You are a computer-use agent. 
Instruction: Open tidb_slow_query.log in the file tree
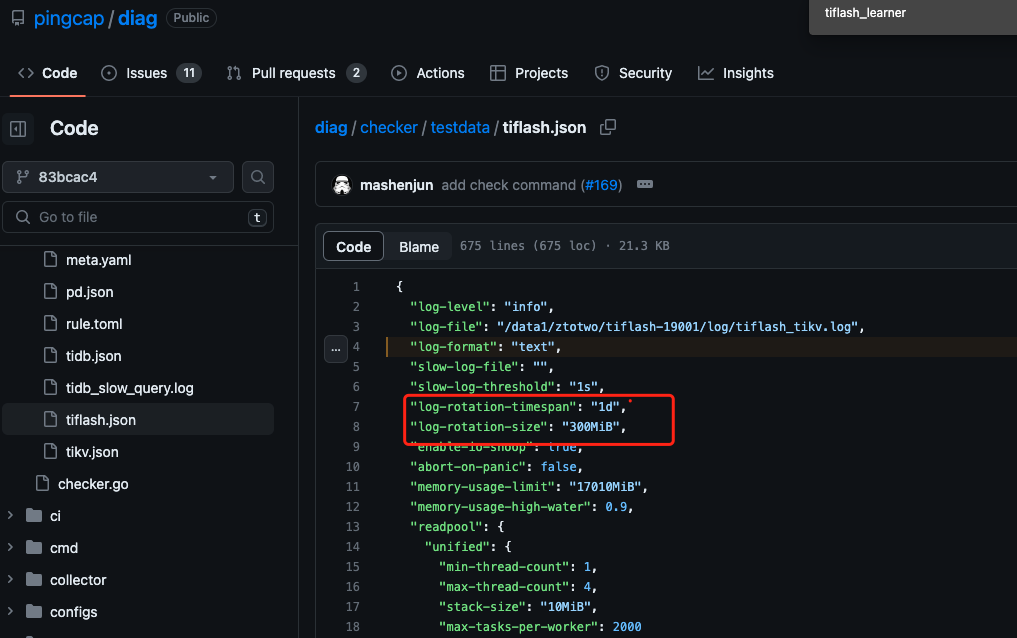click(x=130, y=388)
